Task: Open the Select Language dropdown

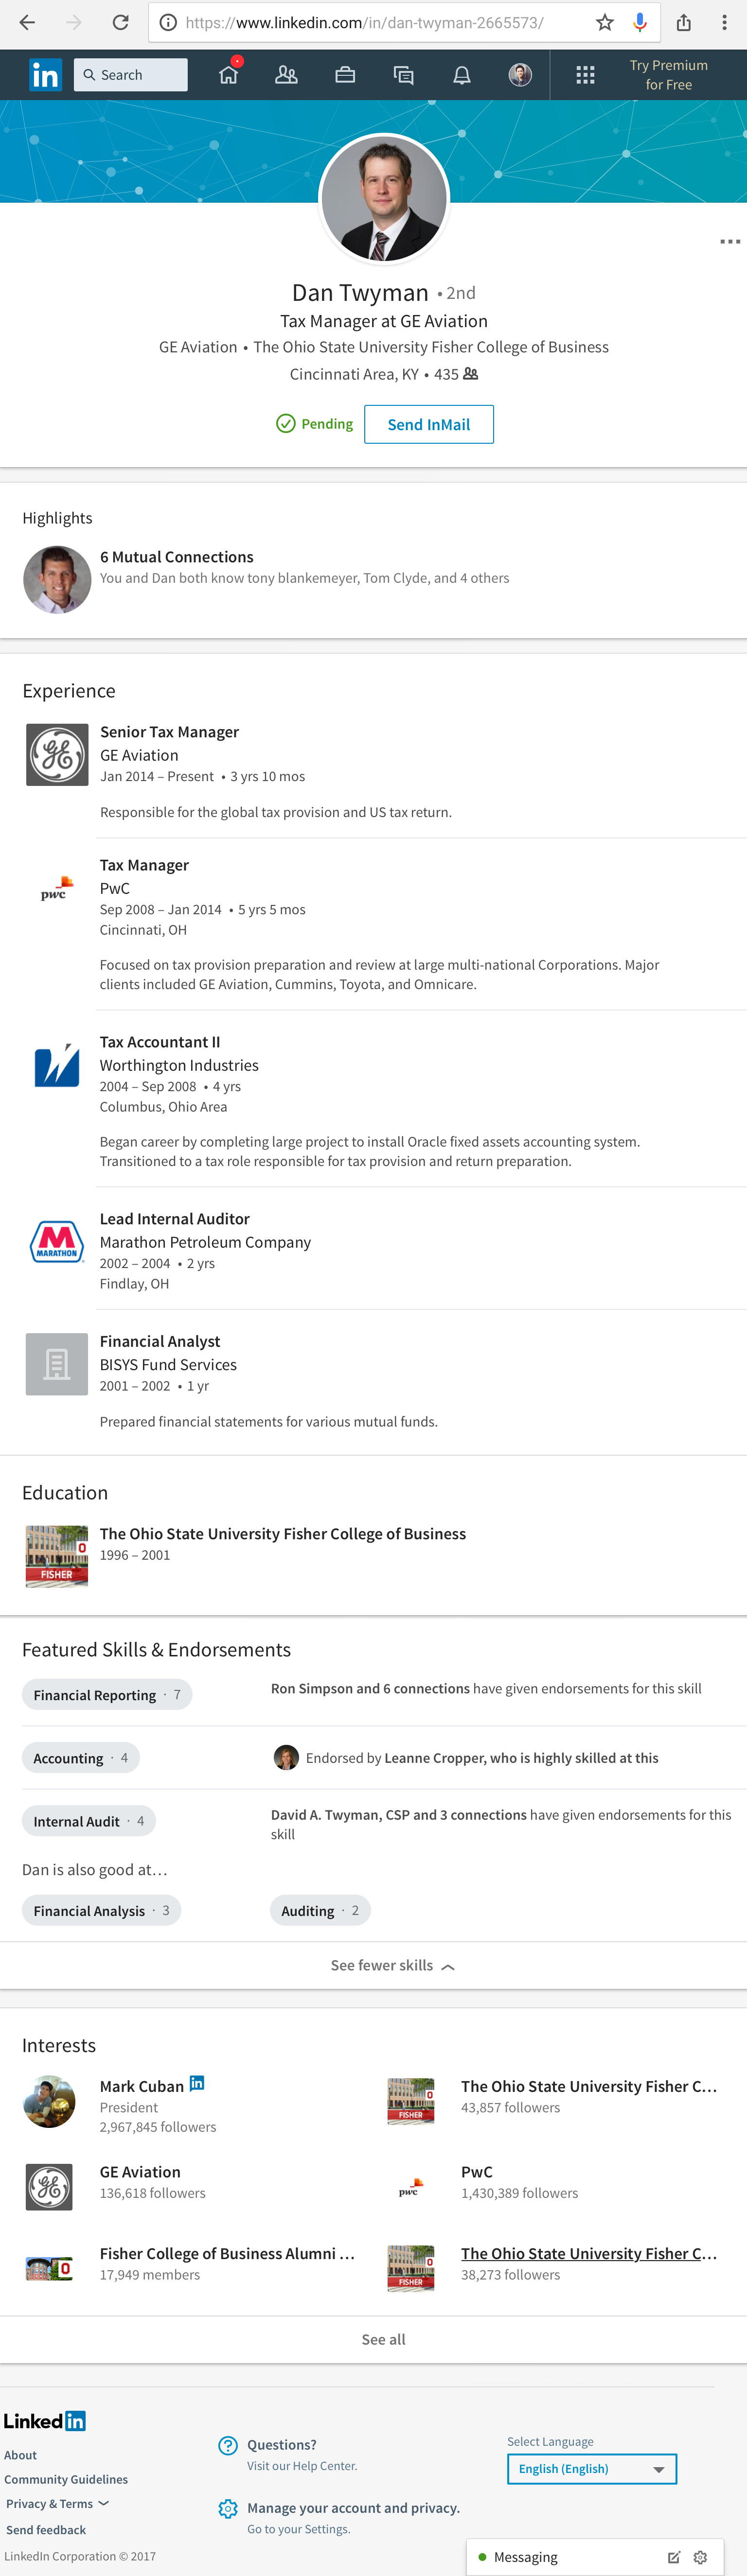Action: [591, 2469]
